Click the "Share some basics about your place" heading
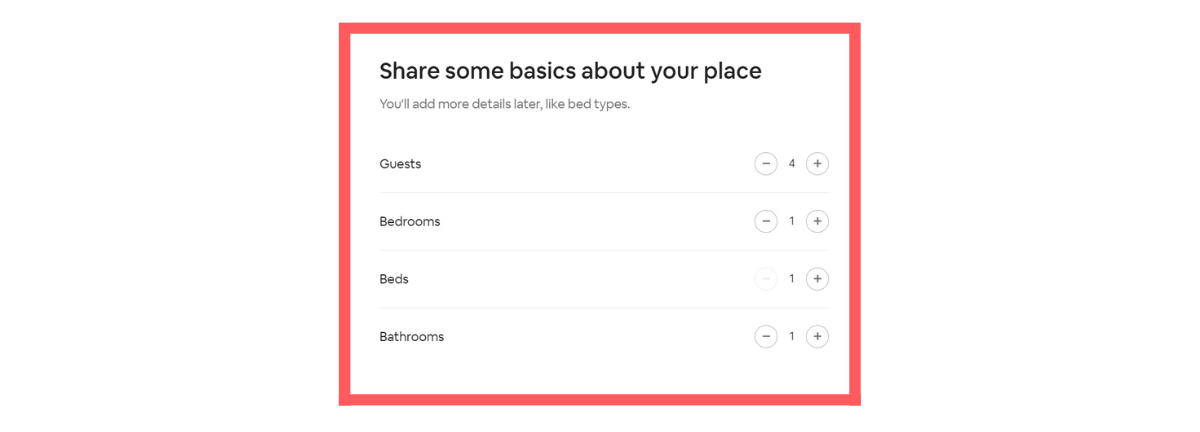 (x=570, y=71)
